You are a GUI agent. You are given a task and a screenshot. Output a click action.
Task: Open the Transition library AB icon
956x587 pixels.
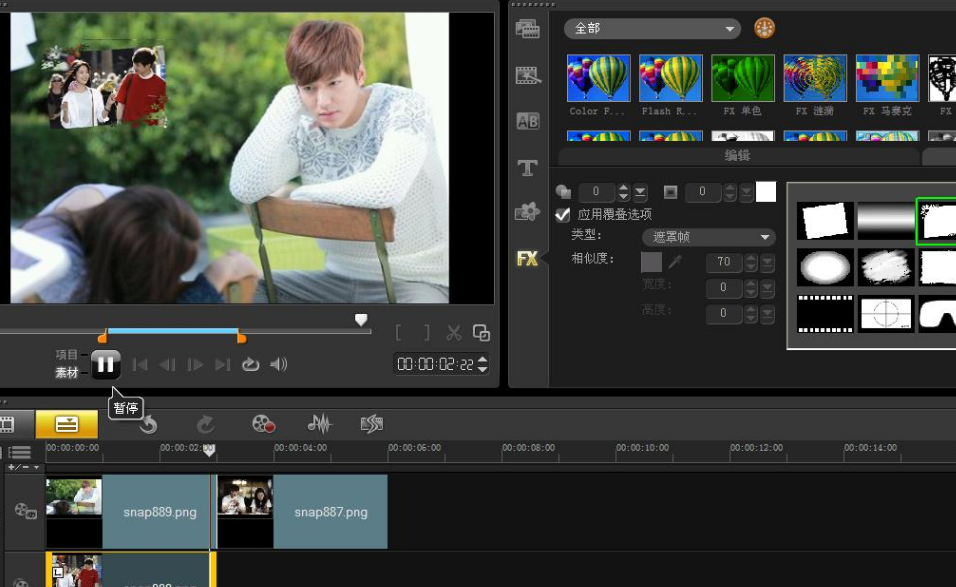[x=527, y=121]
